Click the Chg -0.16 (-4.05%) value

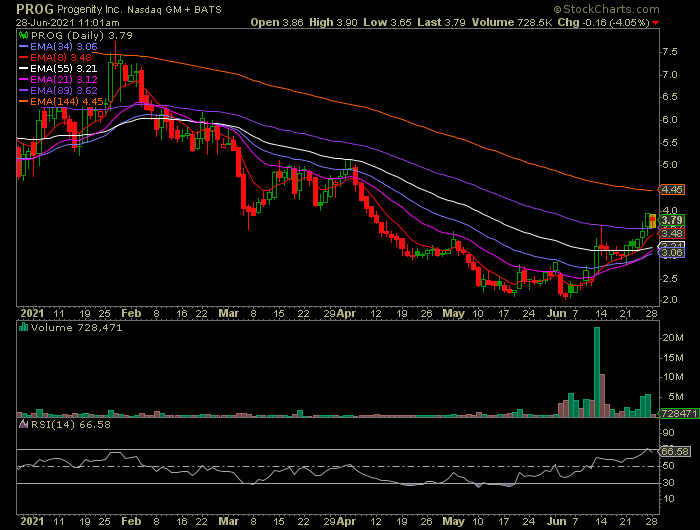pyautogui.click(x=604, y=22)
